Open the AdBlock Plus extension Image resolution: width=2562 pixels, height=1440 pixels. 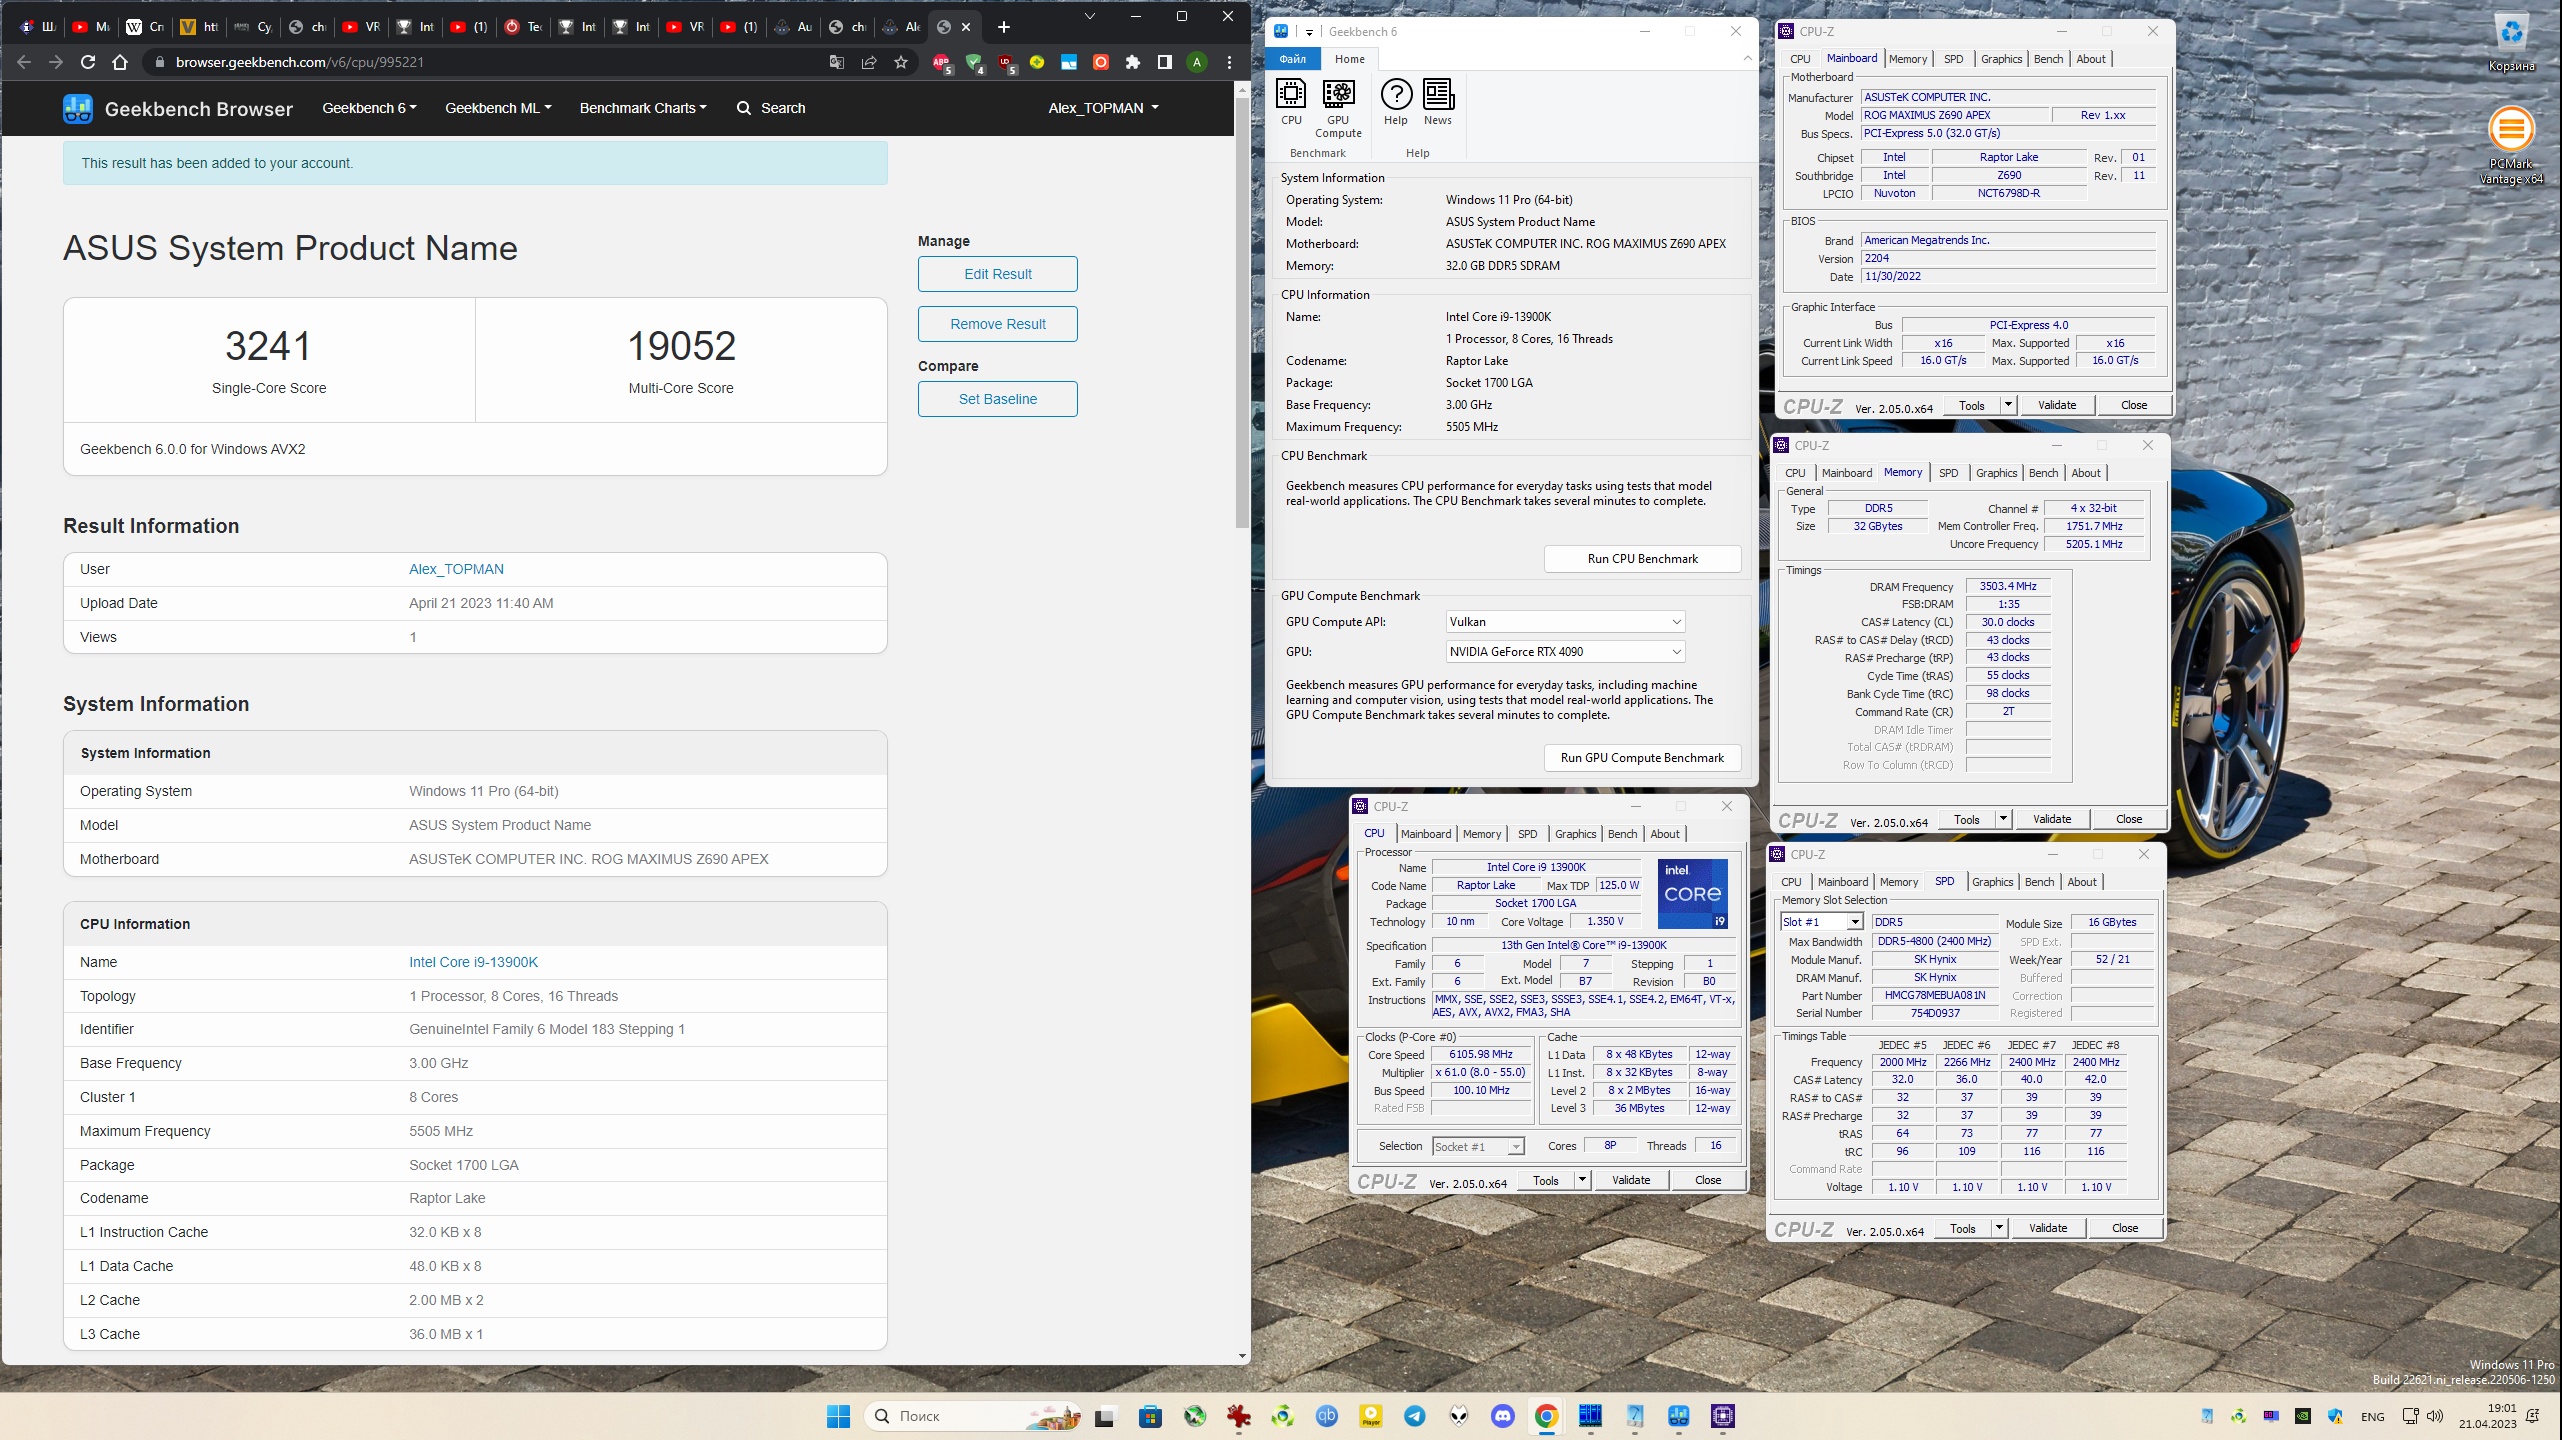[941, 62]
